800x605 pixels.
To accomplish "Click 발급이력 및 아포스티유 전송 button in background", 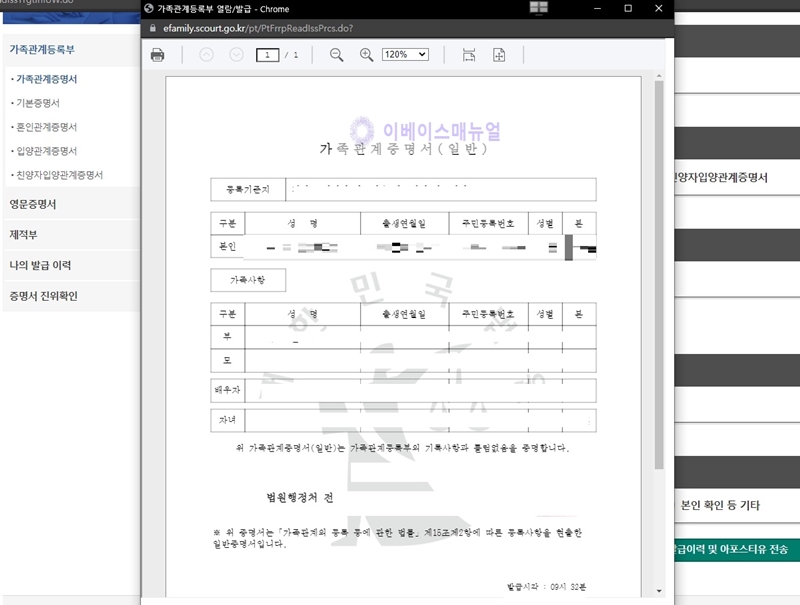I will point(737,549).
